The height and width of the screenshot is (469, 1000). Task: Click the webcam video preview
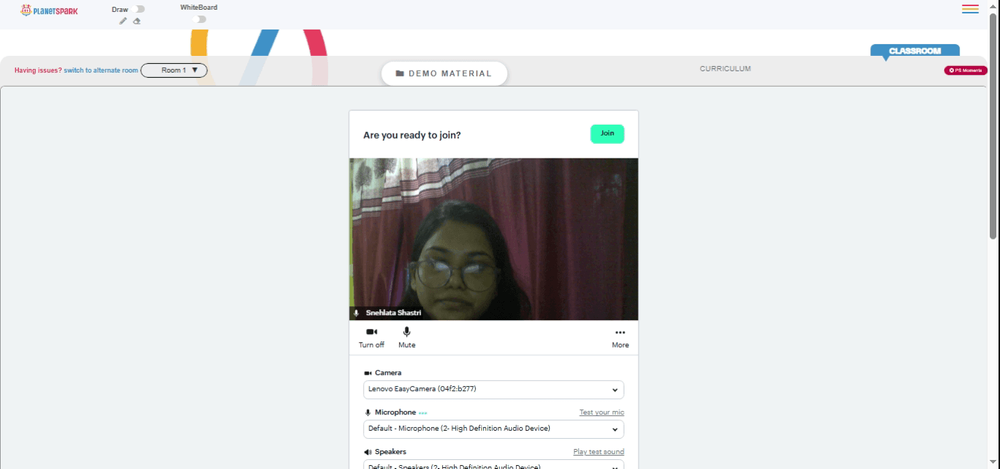point(494,239)
